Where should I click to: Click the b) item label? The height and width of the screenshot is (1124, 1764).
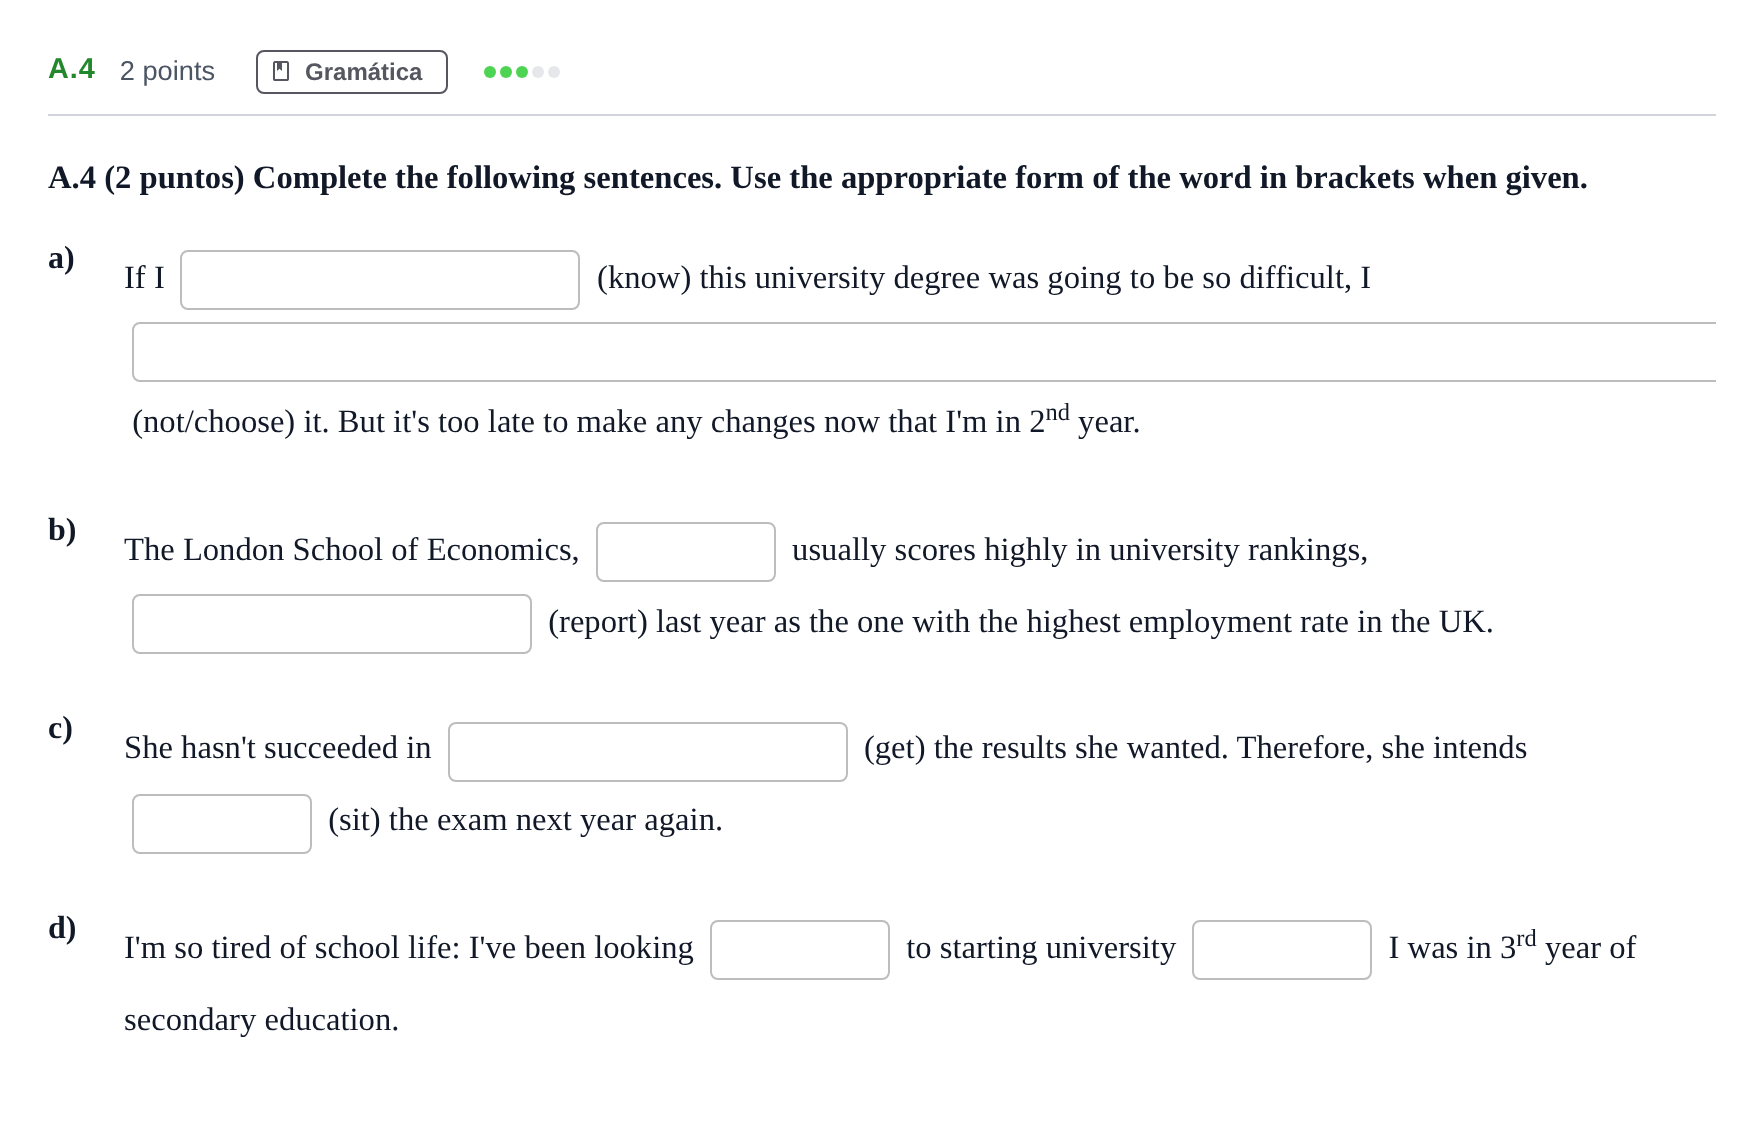(62, 530)
